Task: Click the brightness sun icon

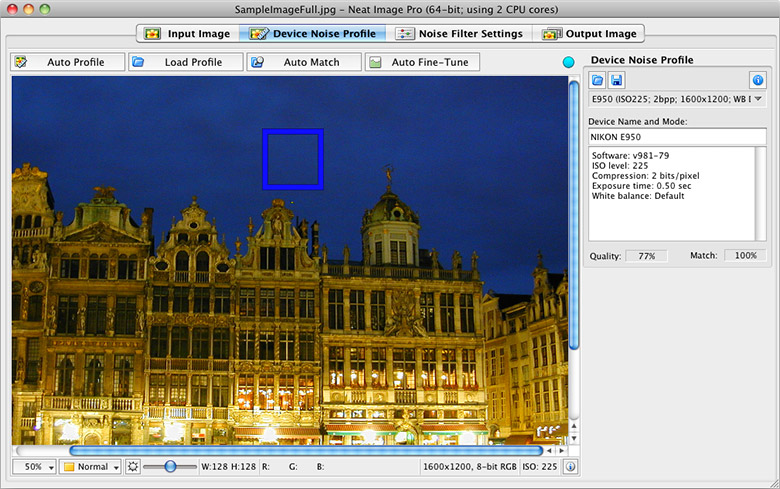Action: [x=132, y=467]
